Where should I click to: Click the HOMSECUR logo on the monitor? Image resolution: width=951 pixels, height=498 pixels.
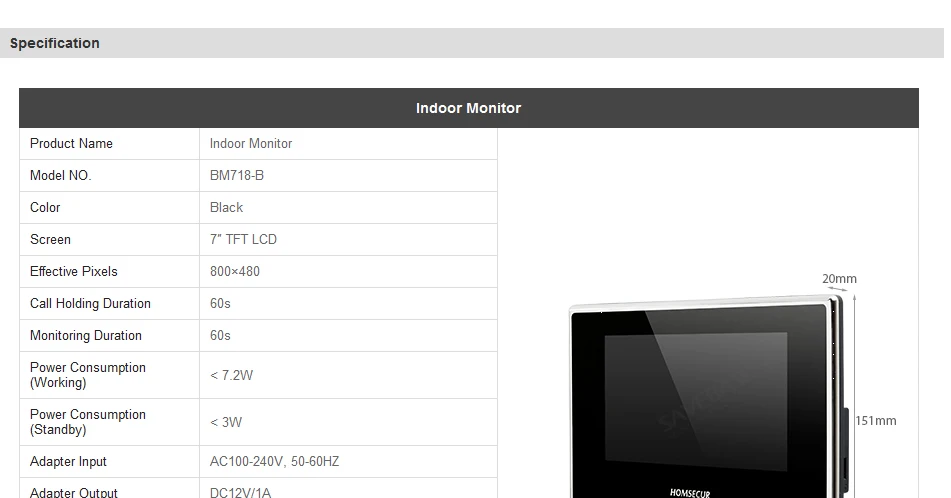pyautogui.click(x=690, y=493)
